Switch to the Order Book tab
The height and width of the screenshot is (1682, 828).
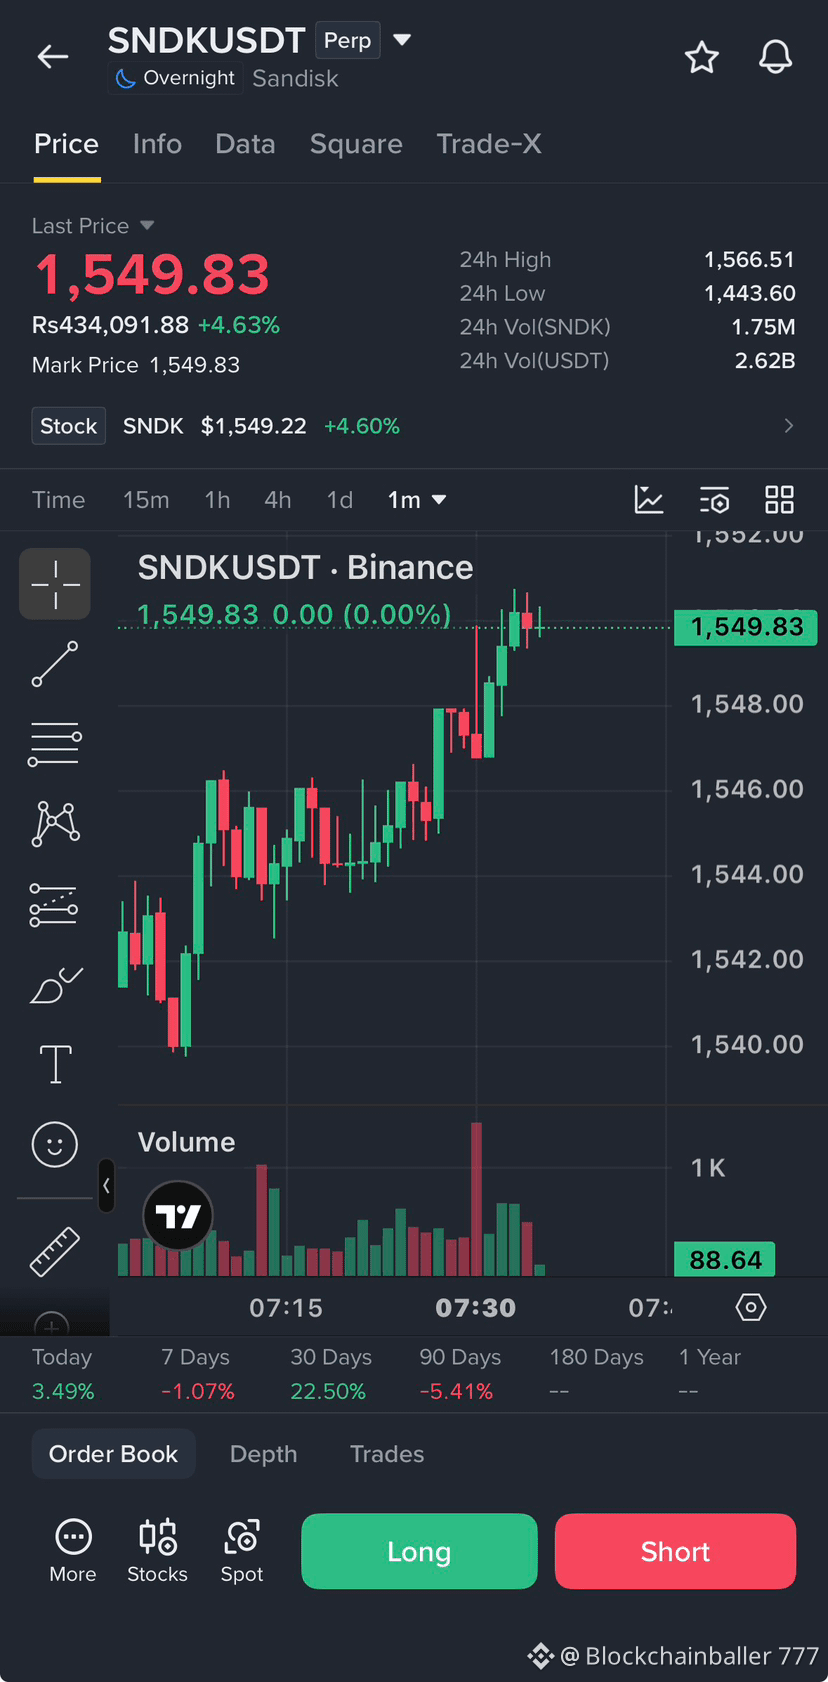[114, 1454]
